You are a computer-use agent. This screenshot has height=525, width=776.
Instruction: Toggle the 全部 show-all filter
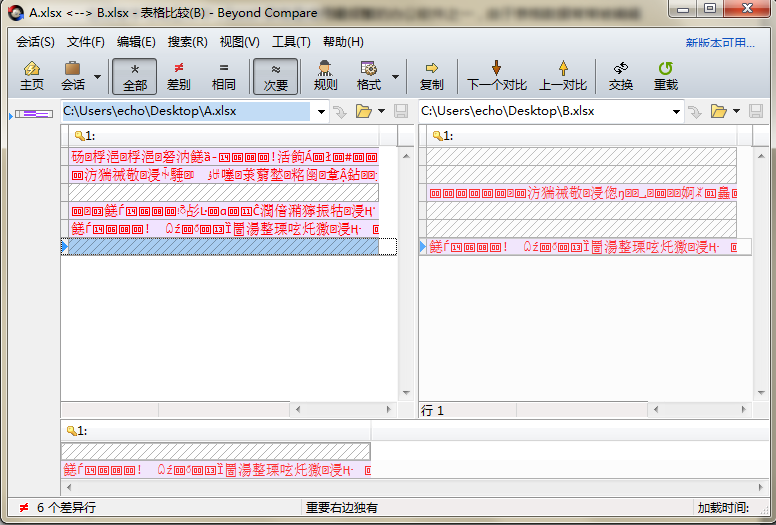tap(135, 76)
